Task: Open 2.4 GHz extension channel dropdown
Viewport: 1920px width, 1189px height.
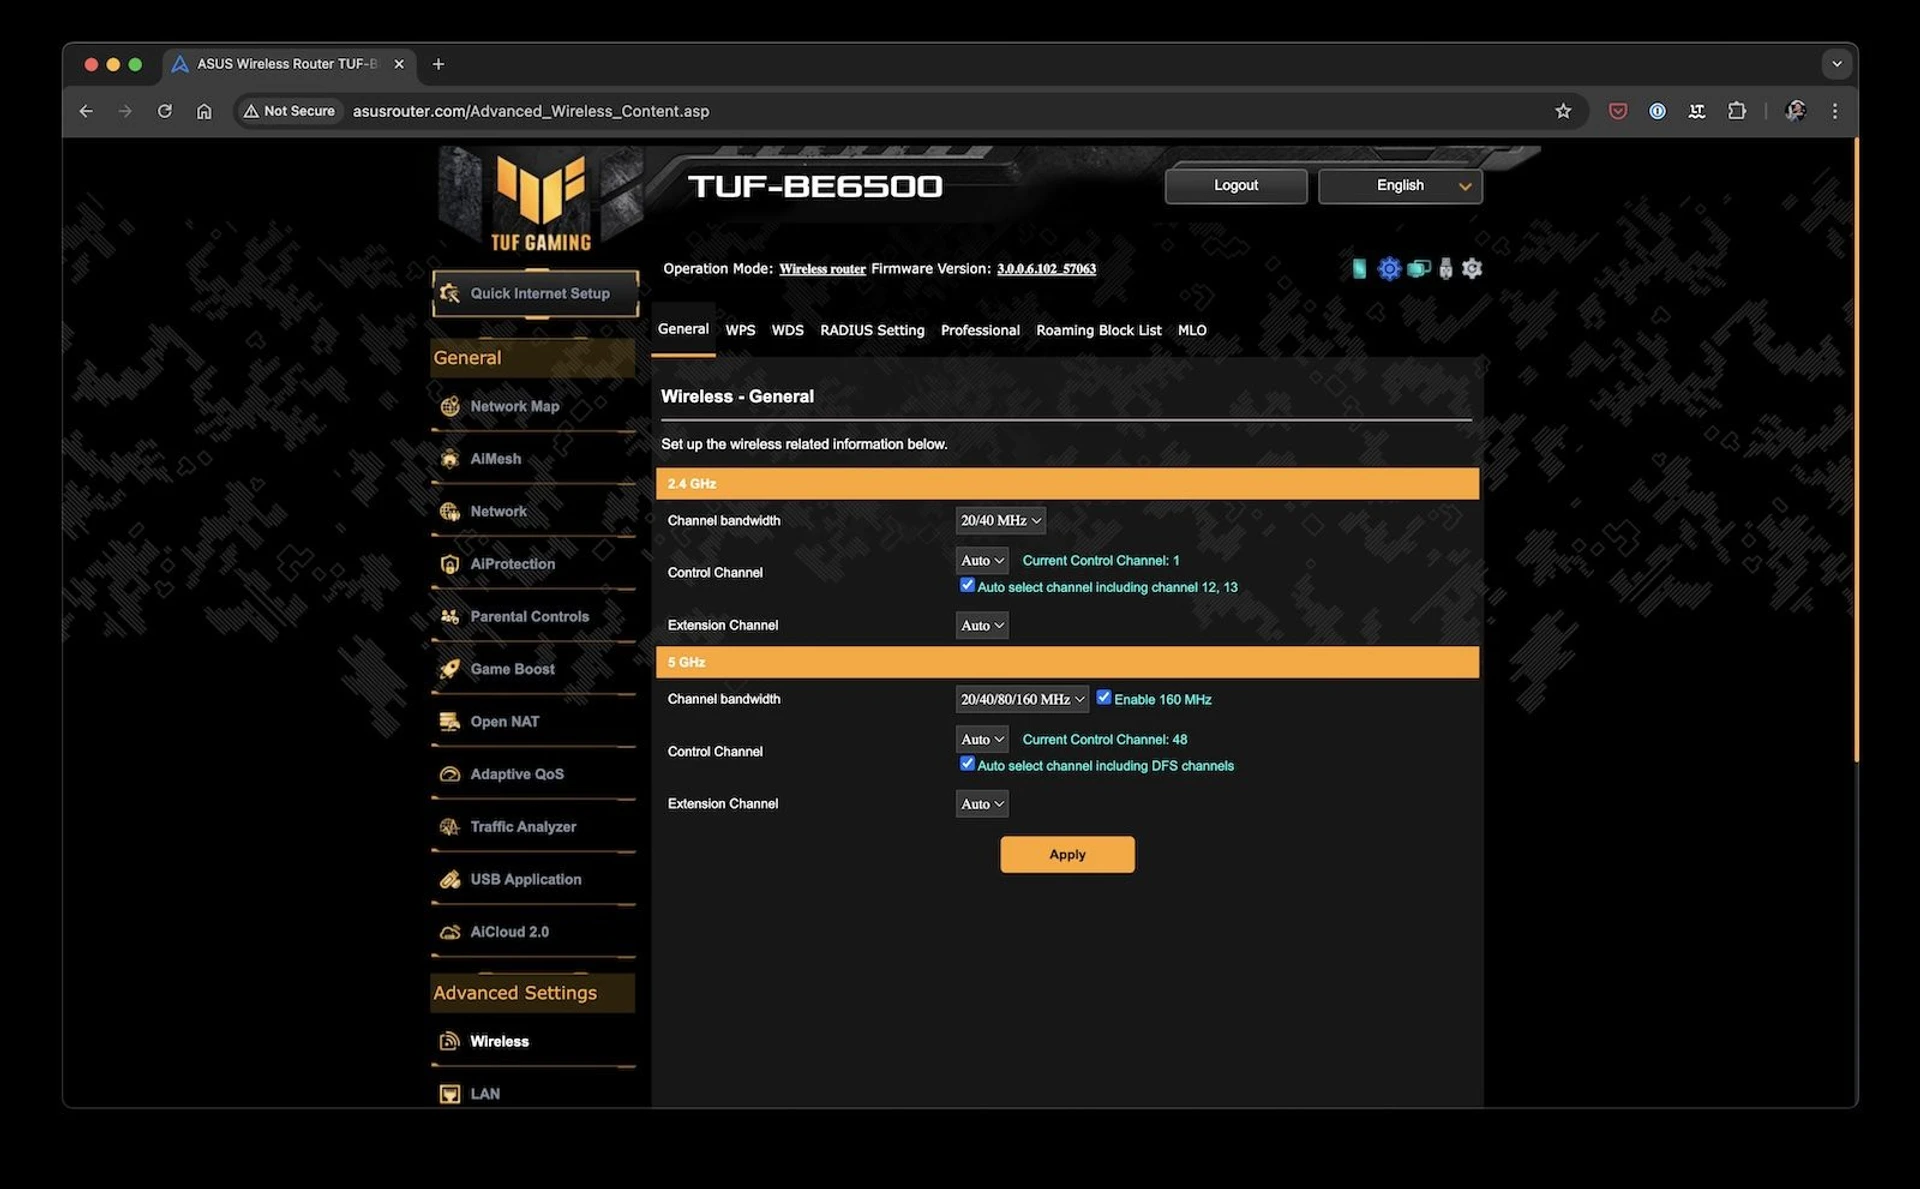Action: (x=982, y=625)
